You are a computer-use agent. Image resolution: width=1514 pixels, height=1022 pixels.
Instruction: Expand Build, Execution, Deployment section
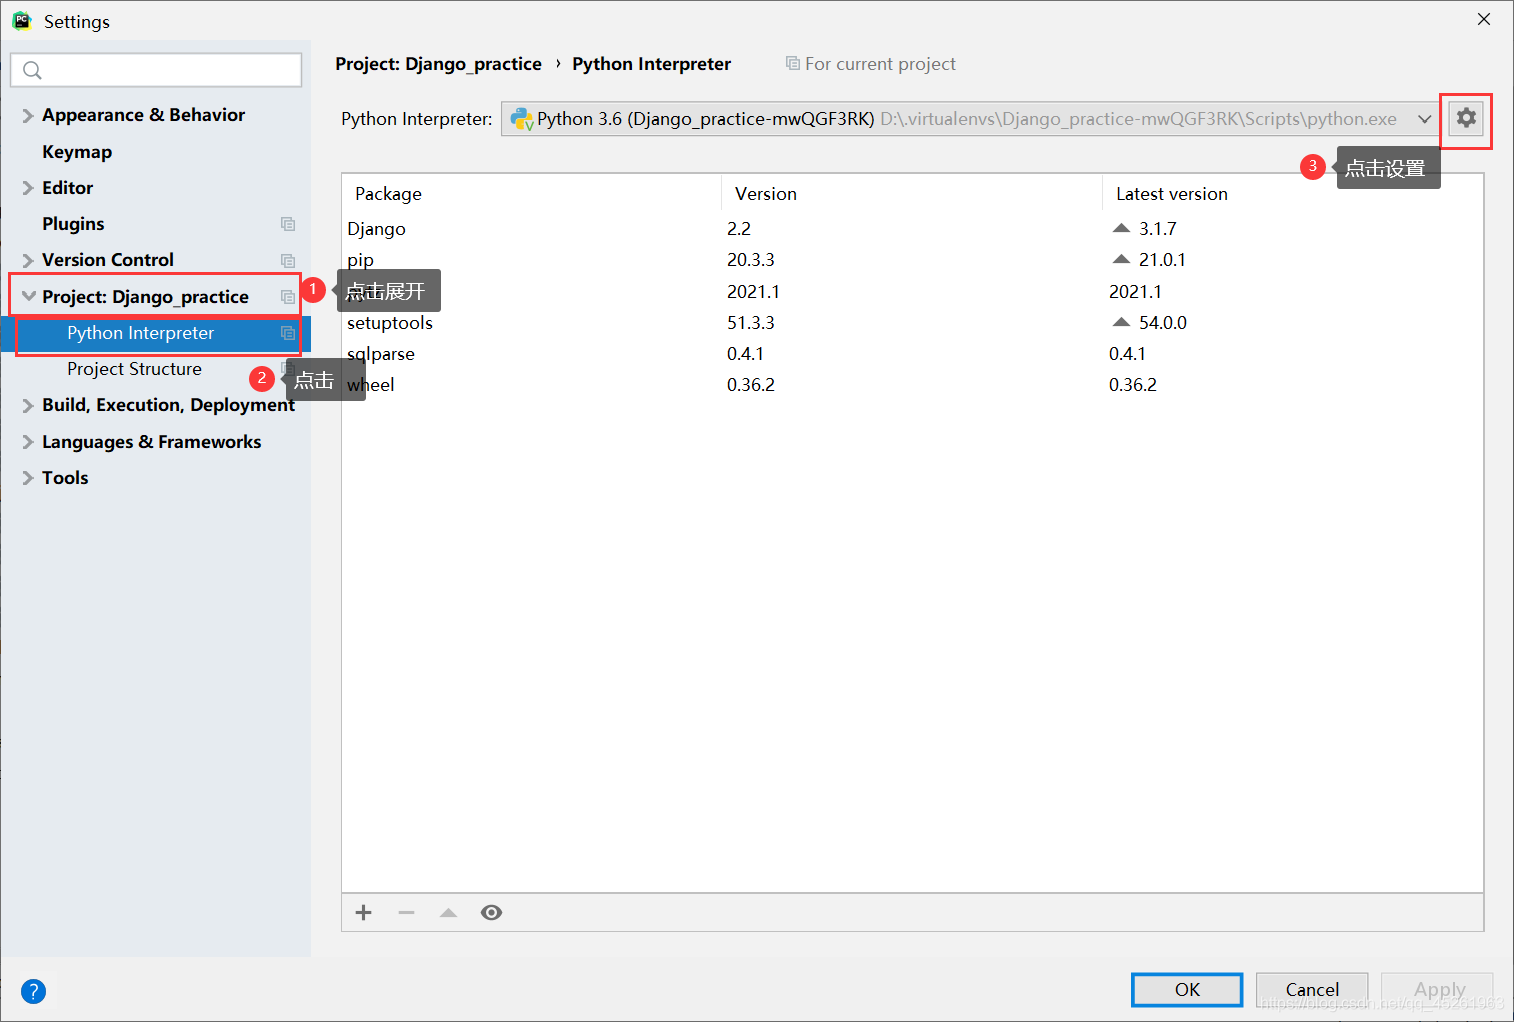(x=28, y=405)
